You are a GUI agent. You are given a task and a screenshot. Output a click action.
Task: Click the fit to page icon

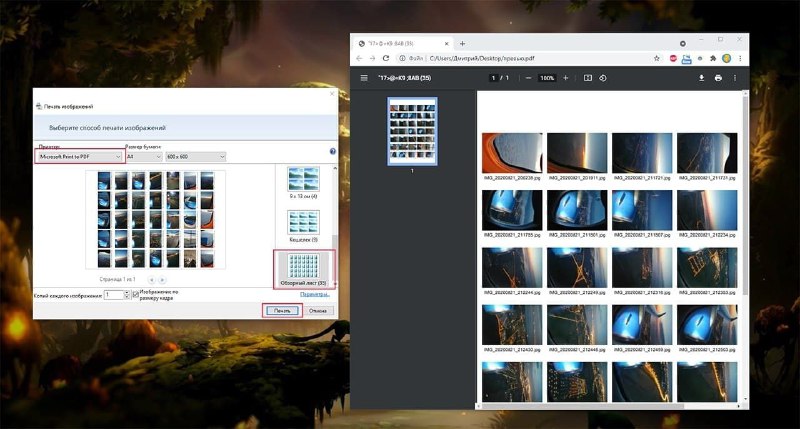(588, 78)
